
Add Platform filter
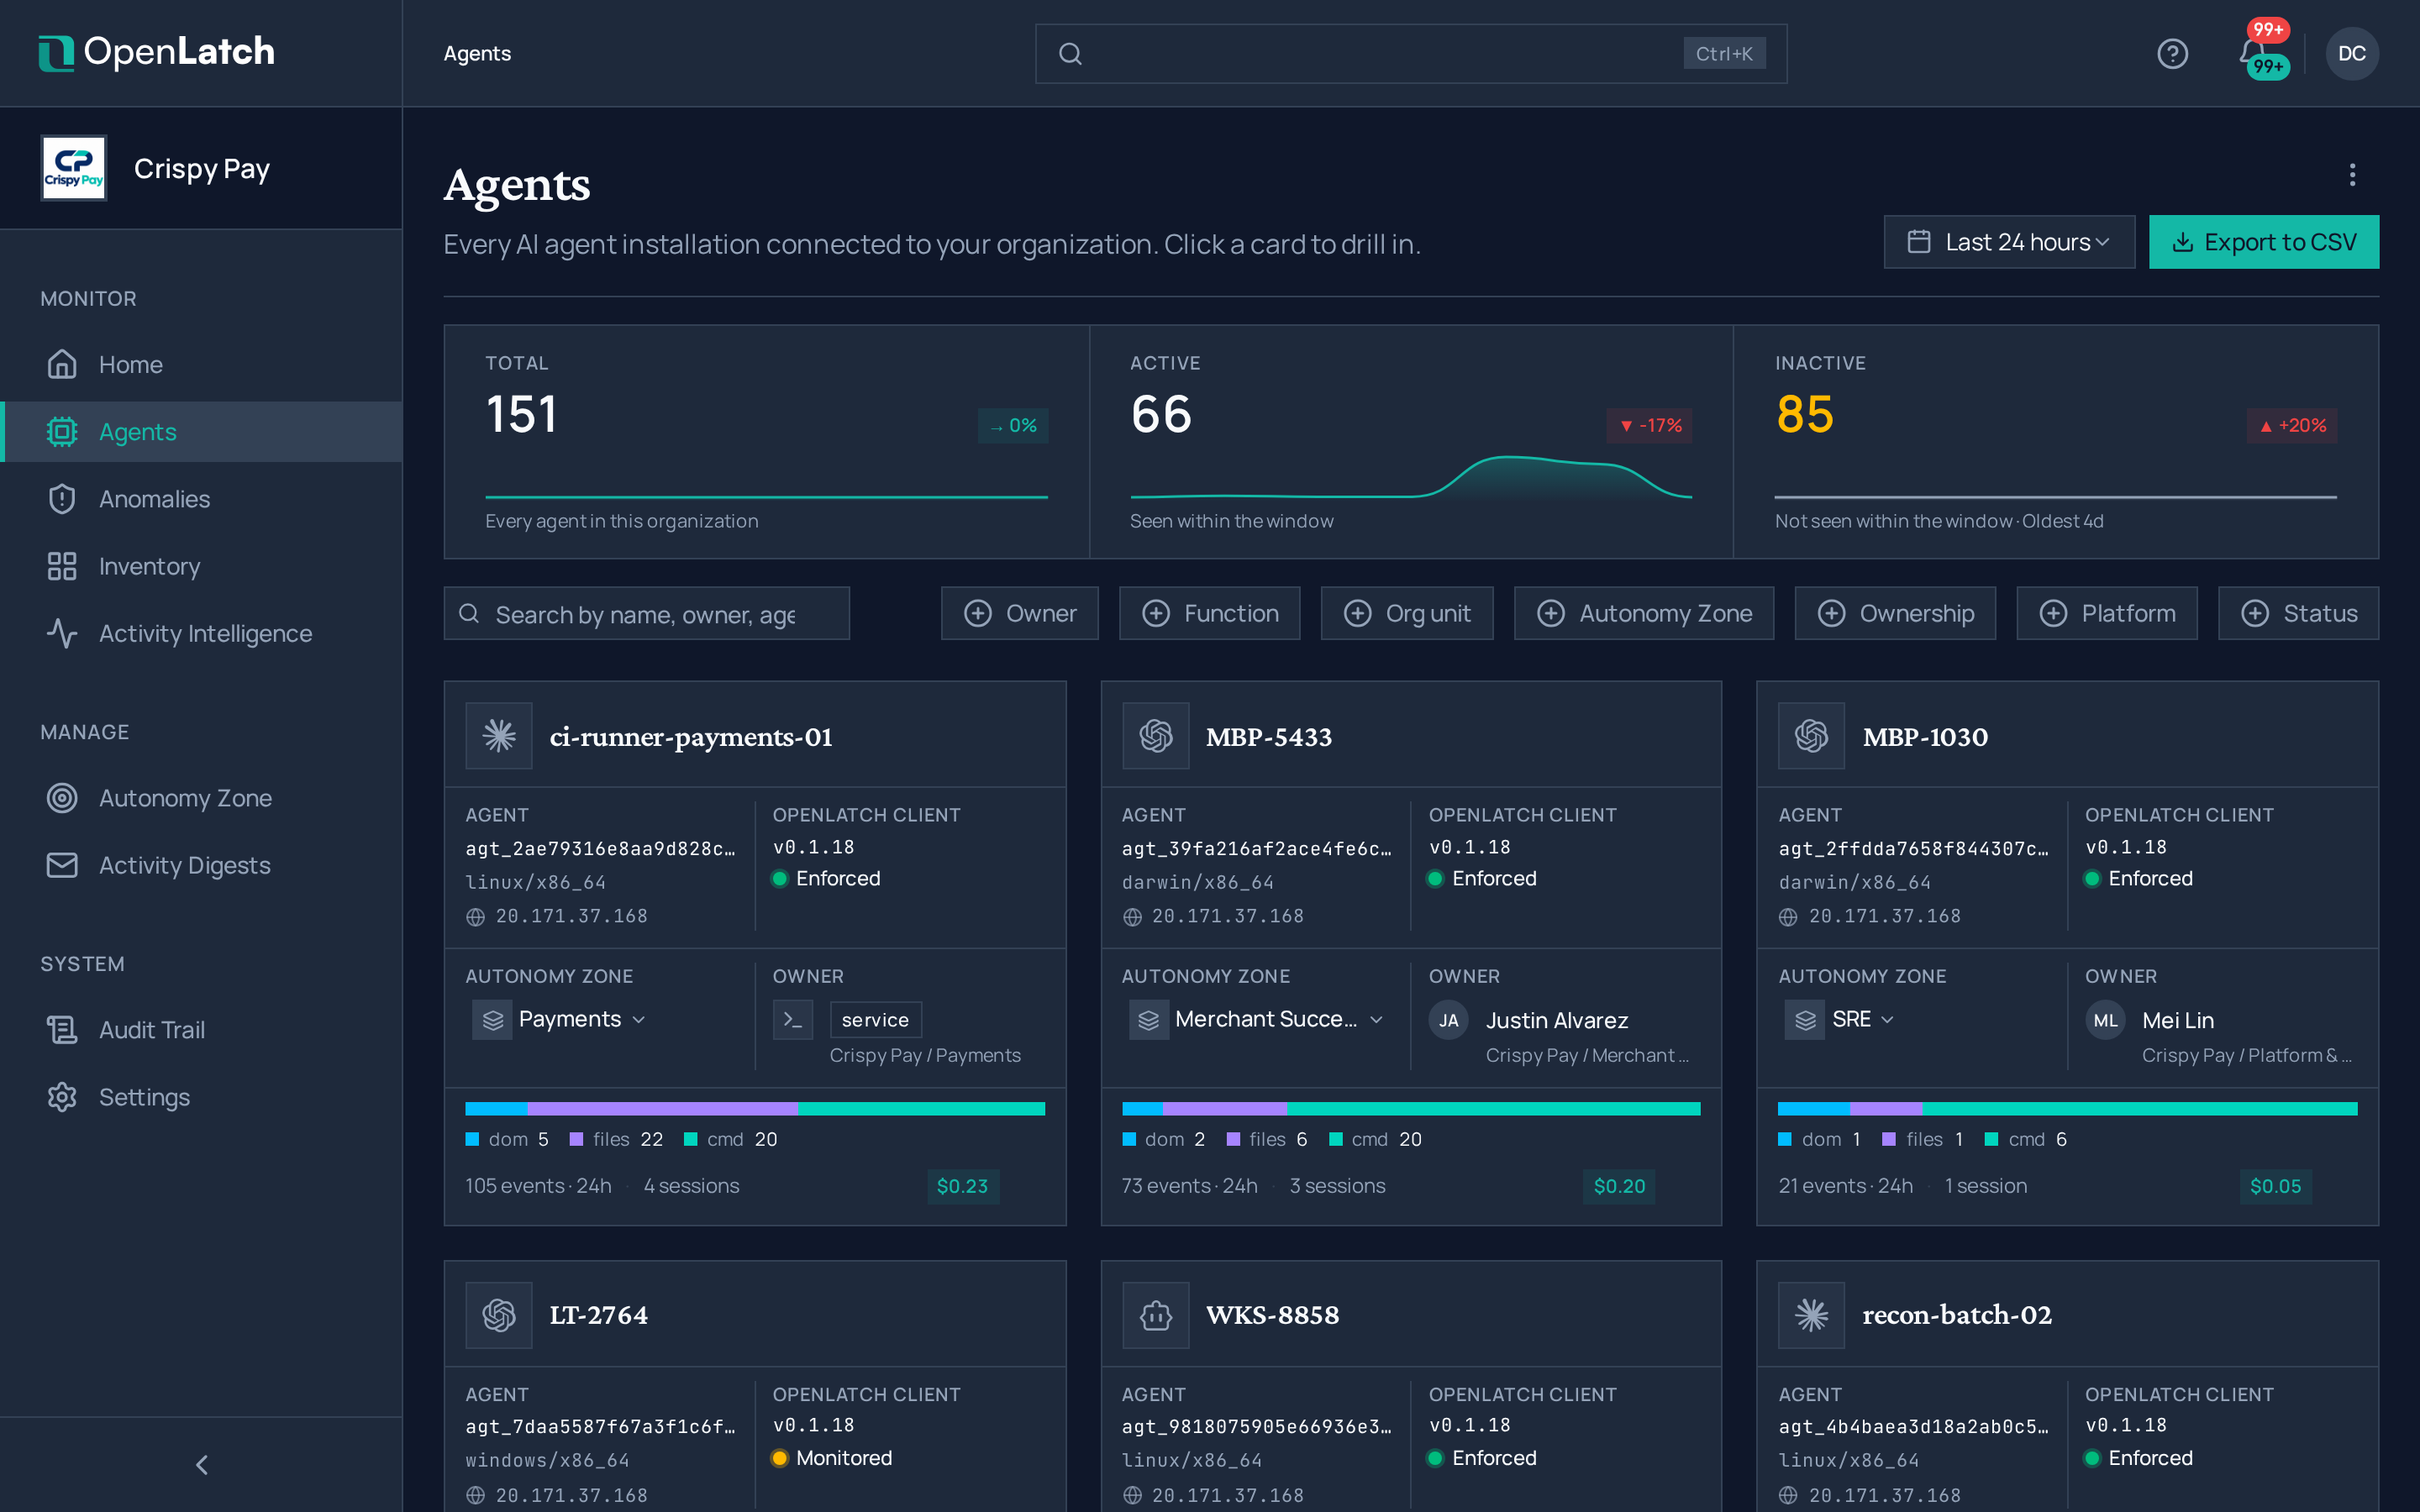2106,613
